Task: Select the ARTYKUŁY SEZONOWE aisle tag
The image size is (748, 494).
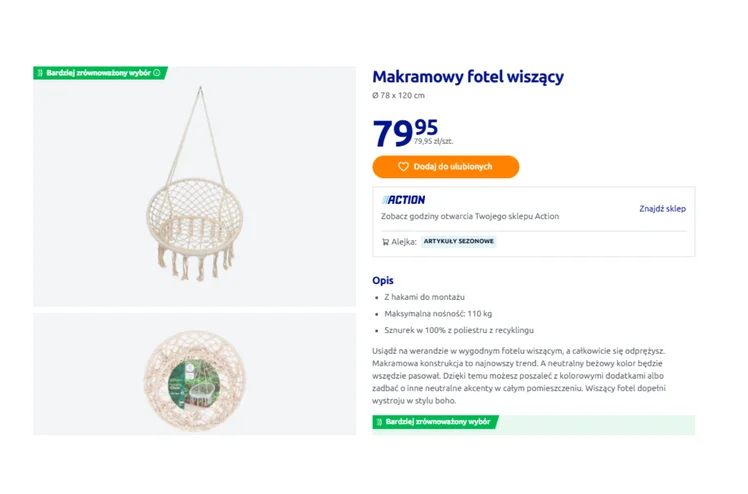Action: tap(458, 241)
